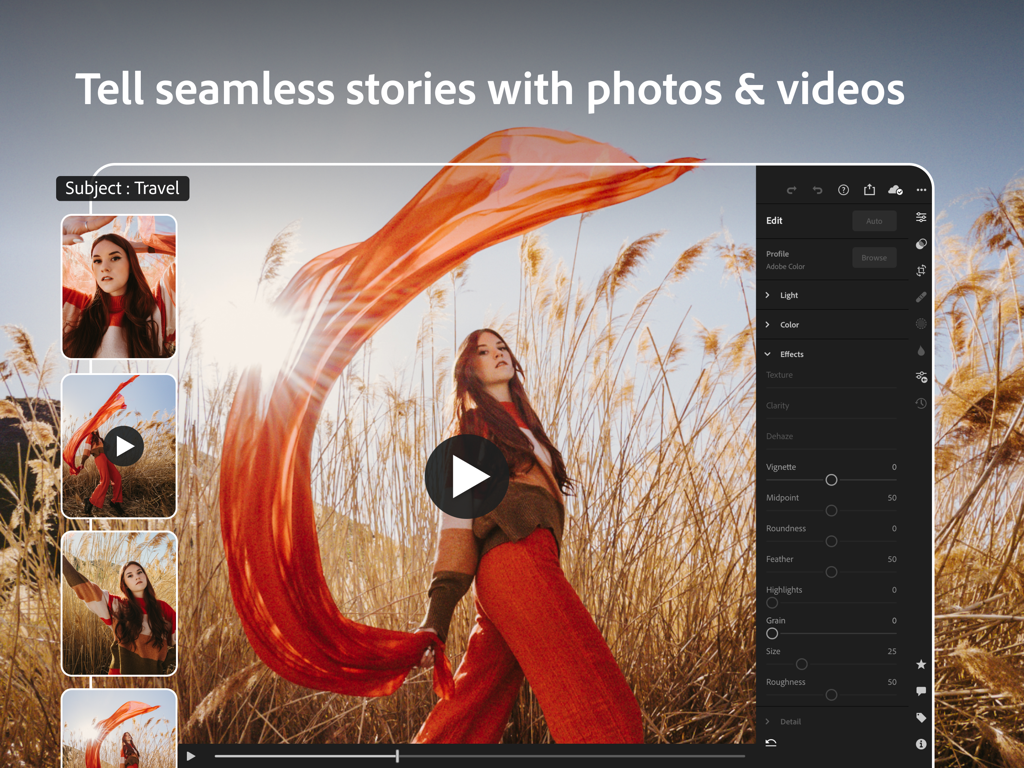Expand the Color section

click(x=790, y=324)
